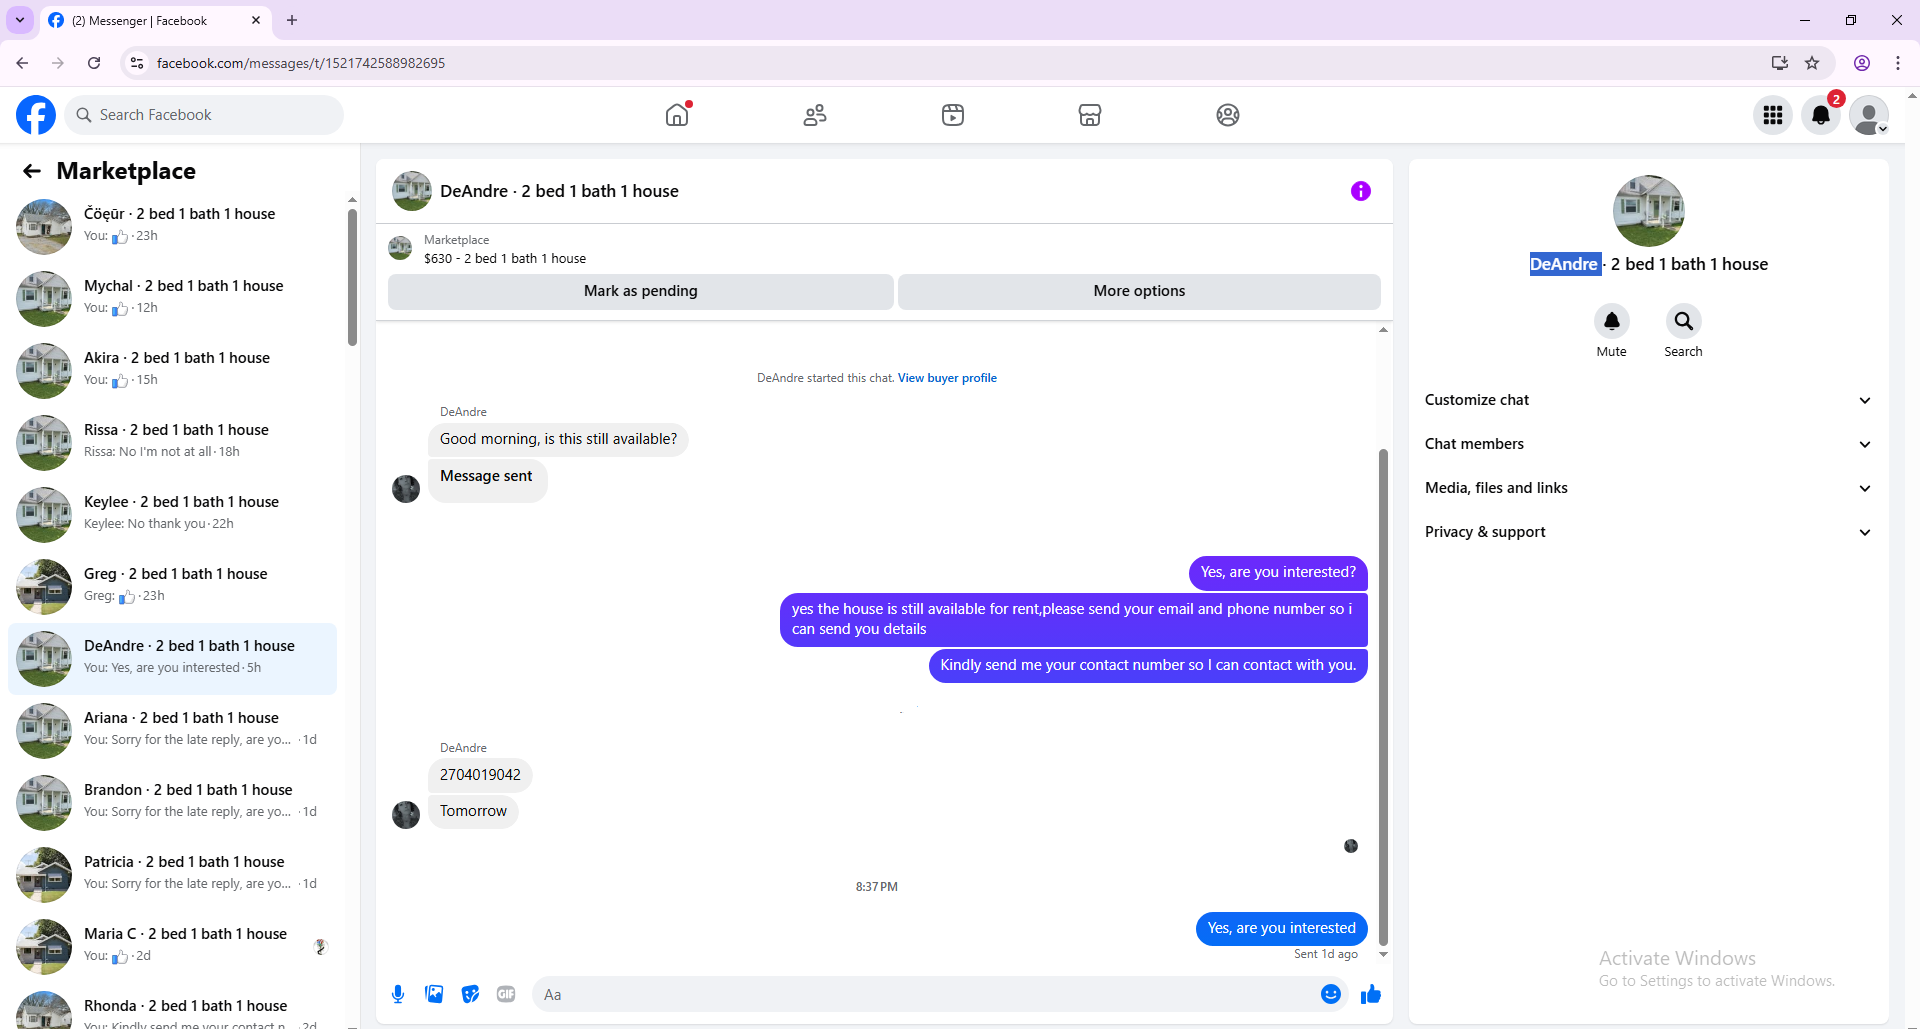Expand Media, files and links section
This screenshot has width=1920, height=1029.
coord(1648,488)
